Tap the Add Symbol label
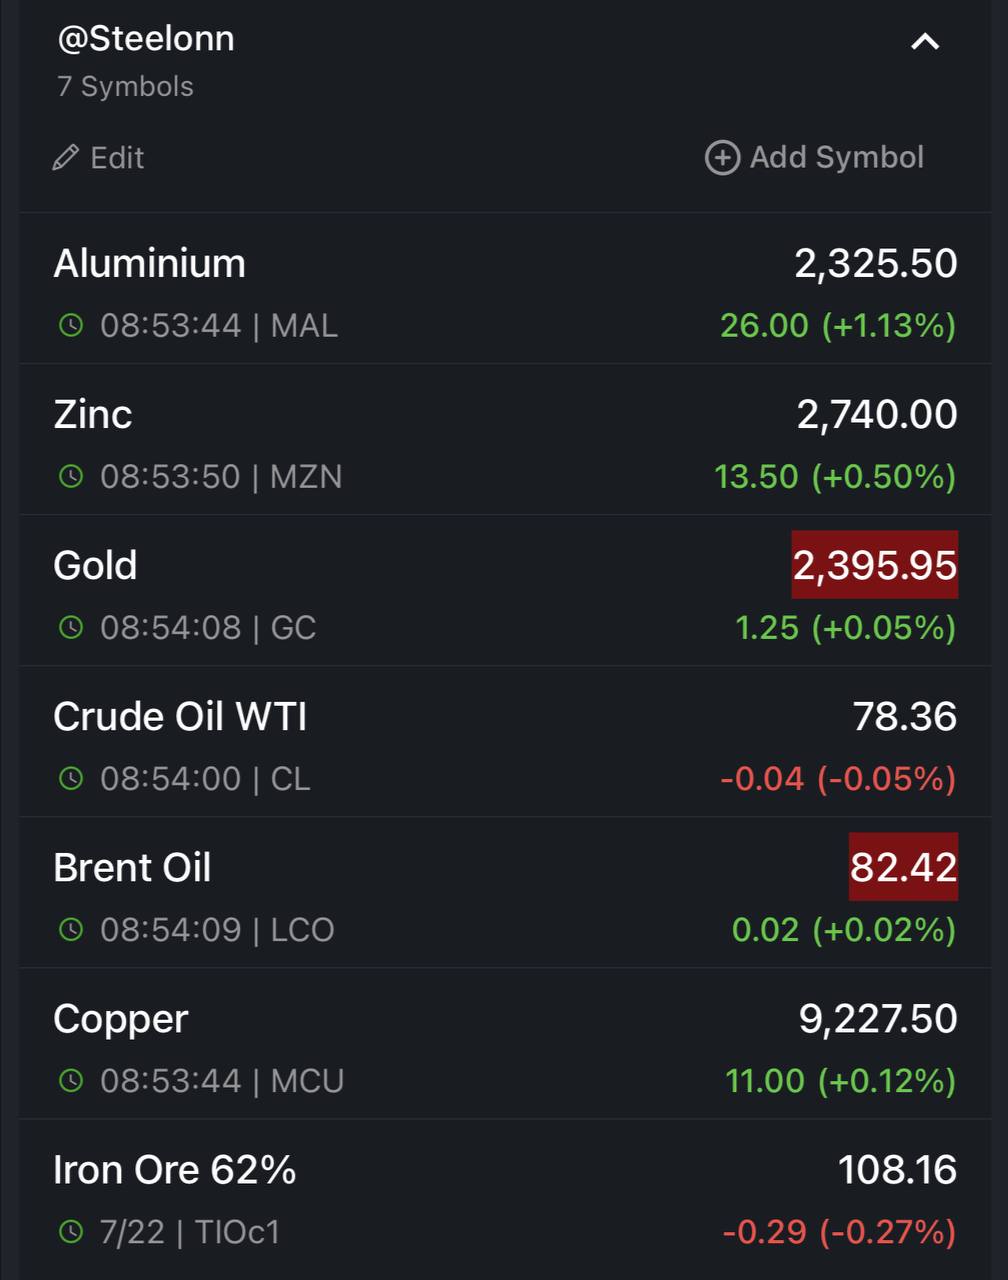The width and height of the screenshot is (1008, 1280). pos(837,158)
